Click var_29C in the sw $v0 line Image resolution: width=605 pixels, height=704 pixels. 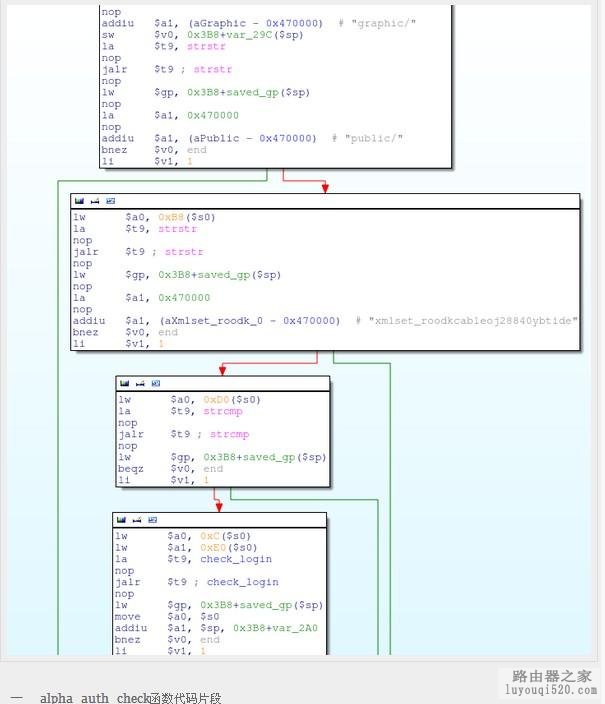click(x=252, y=35)
